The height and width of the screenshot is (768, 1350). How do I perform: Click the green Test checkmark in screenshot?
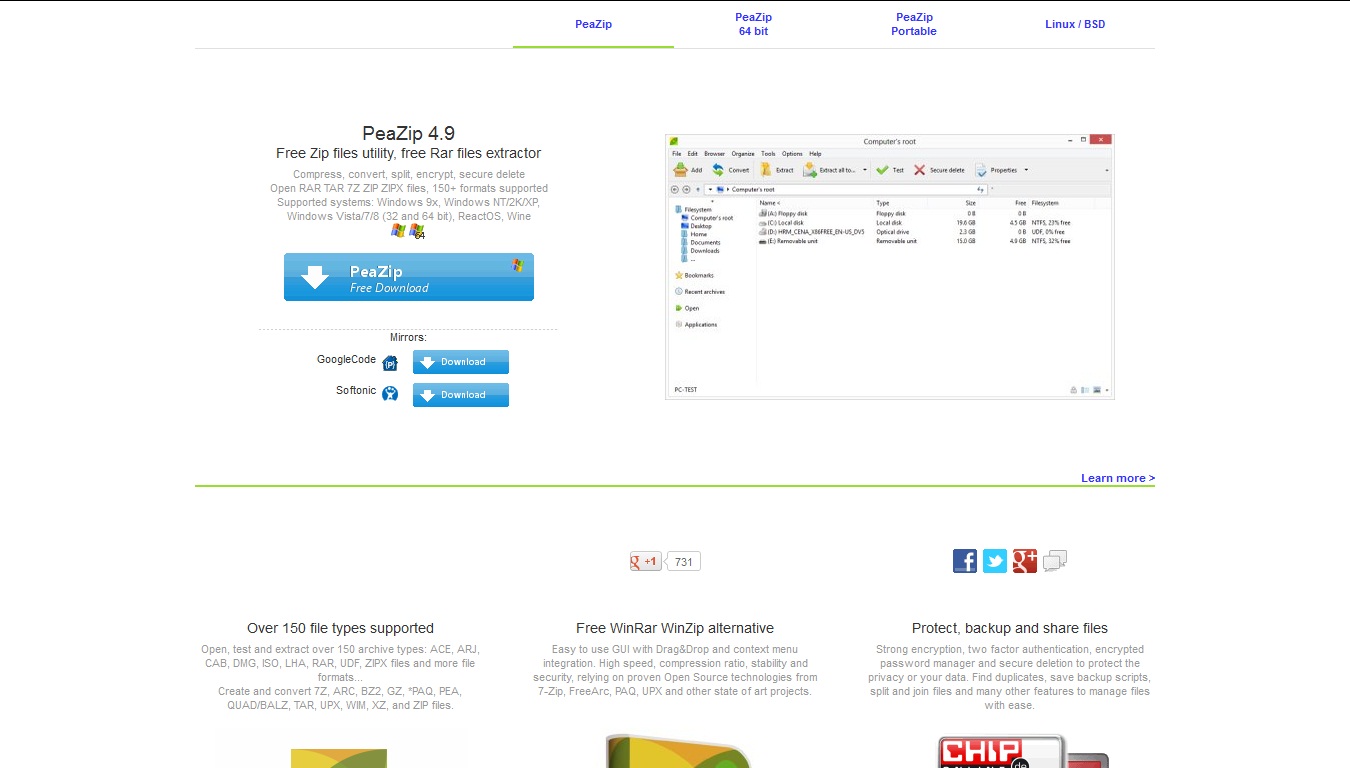pos(882,170)
